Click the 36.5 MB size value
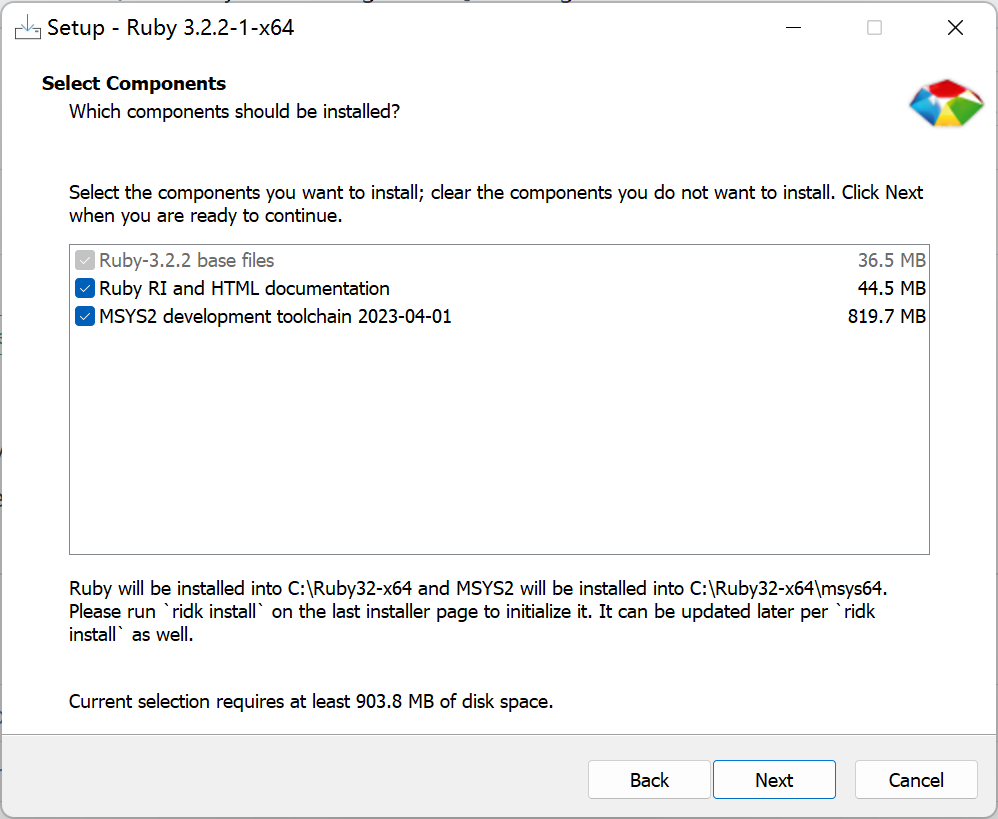This screenshot has width=998, height=819. point(892,261)
